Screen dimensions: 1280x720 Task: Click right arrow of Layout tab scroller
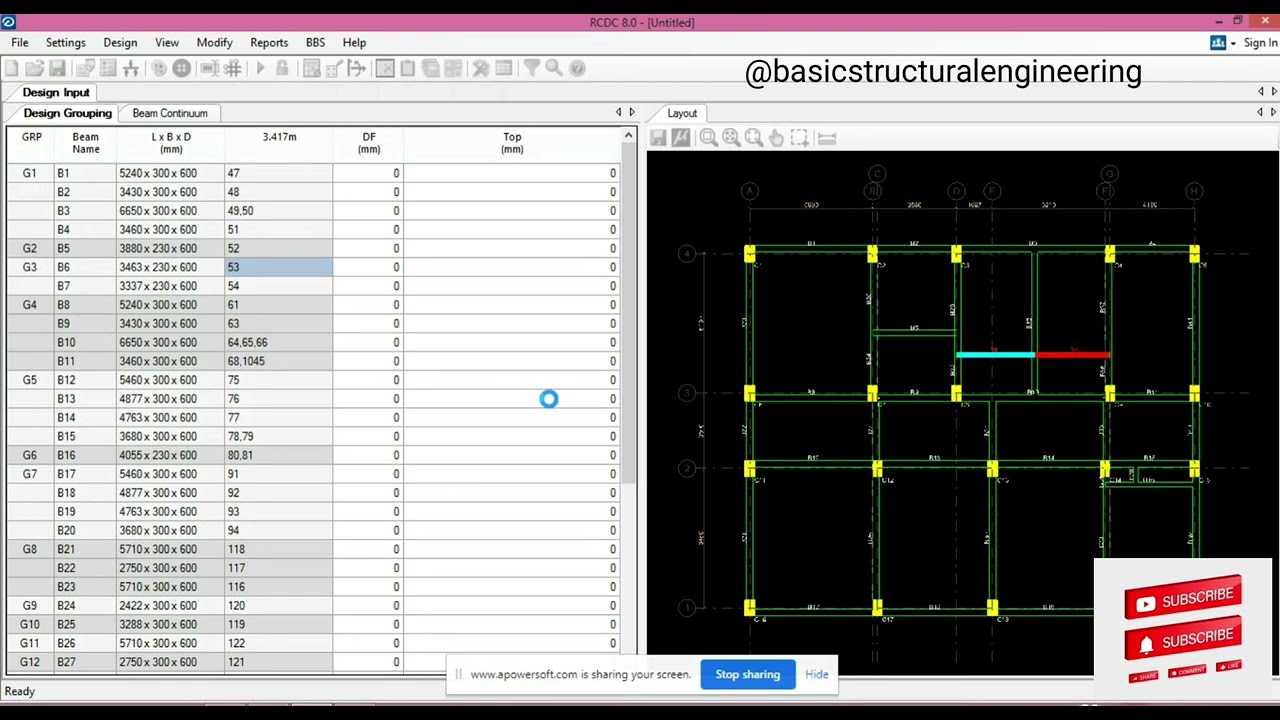pos(1273,113)
